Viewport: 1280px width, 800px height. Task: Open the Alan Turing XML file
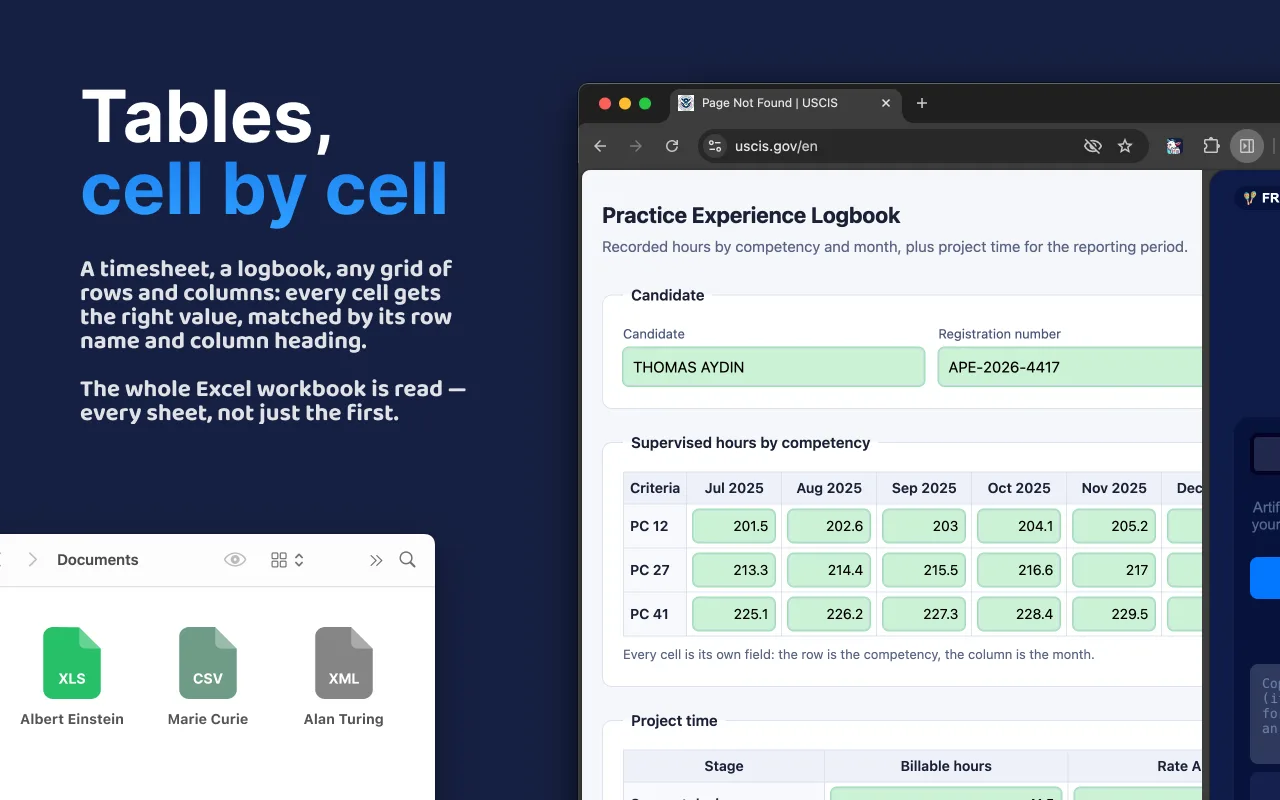[344, 676]
